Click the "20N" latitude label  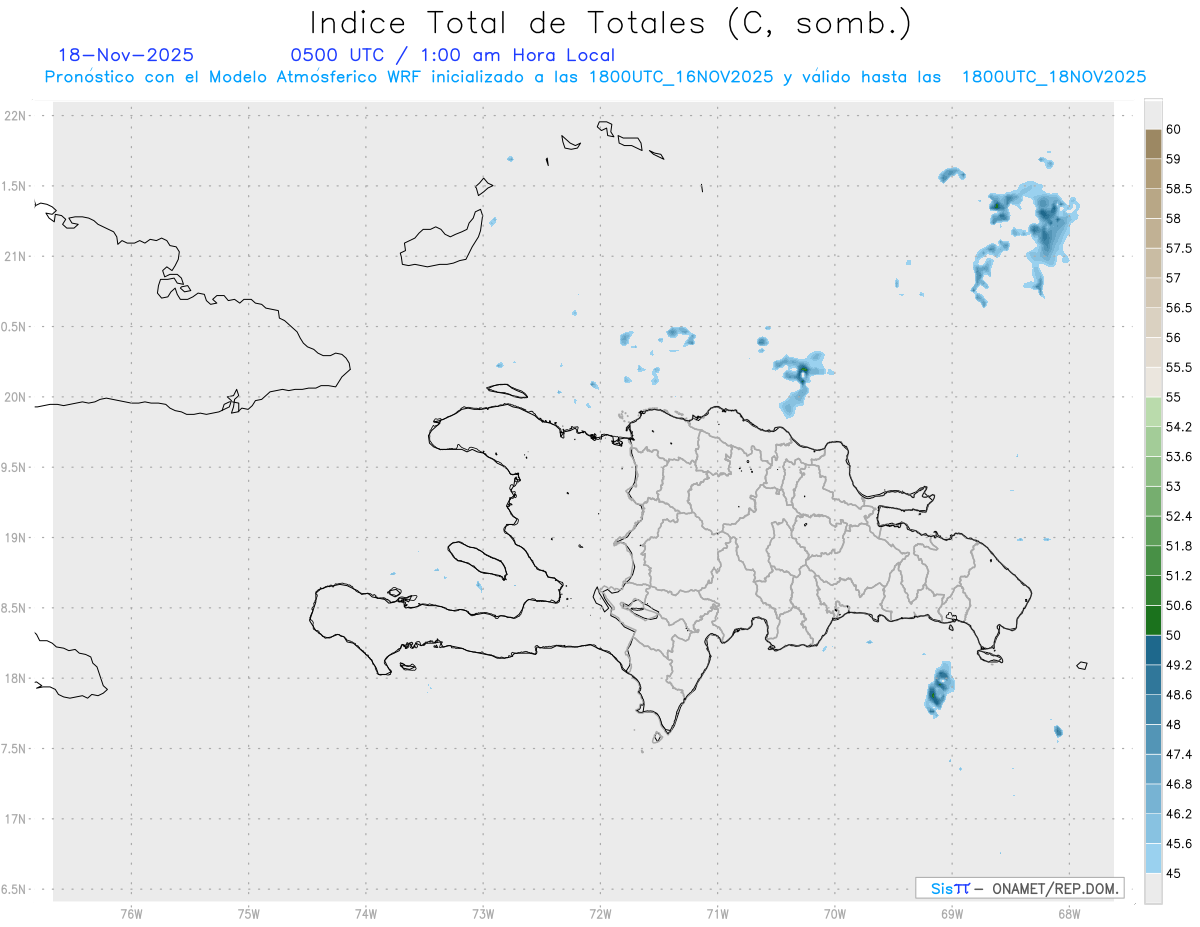tap(17, 397)
